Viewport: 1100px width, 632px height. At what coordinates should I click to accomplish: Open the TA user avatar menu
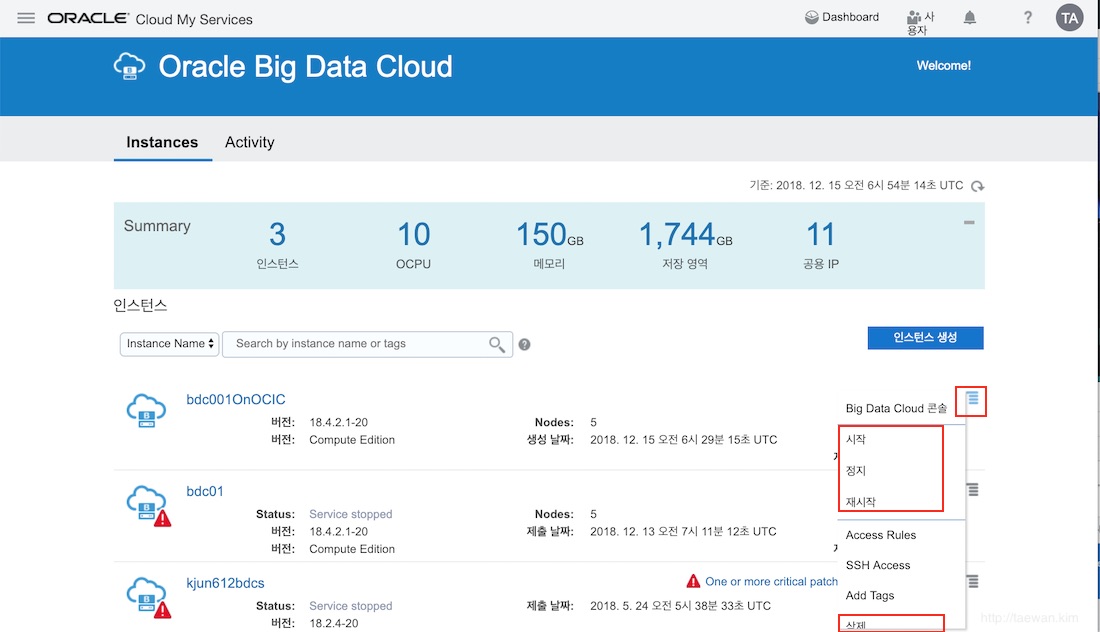(x=1069, y=18)
